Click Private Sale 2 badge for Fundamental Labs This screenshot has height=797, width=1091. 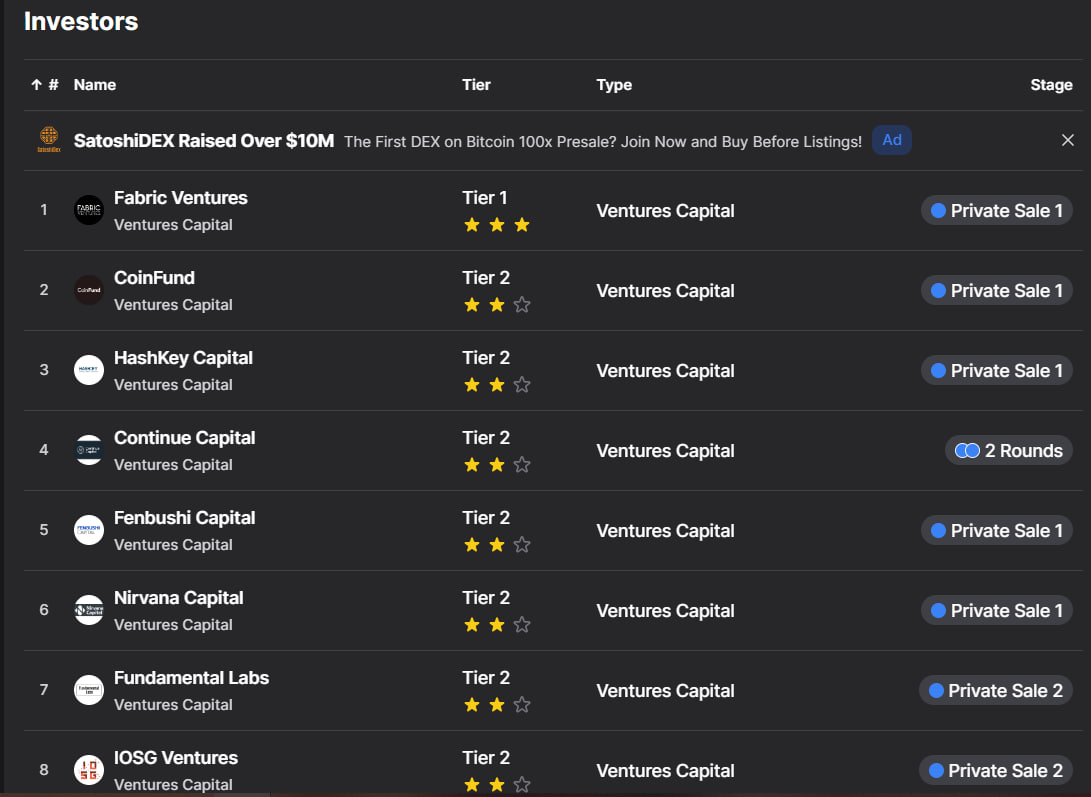995,690
